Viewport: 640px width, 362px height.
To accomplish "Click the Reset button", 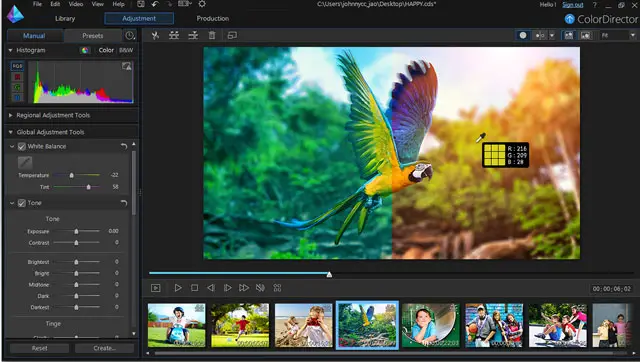I will pos(39,348).
